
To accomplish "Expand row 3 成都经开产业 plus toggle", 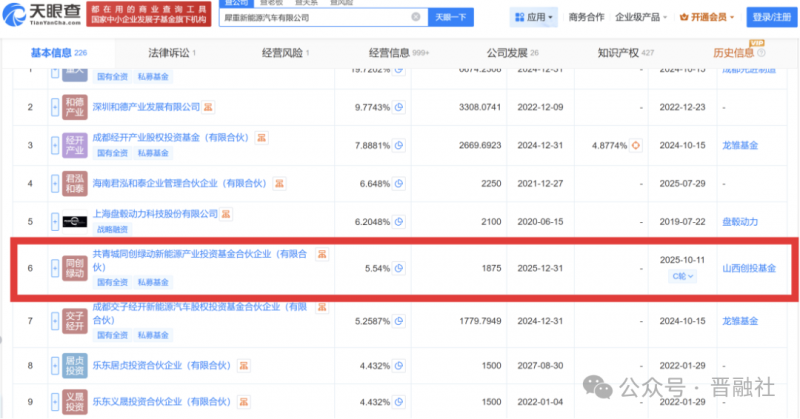I will 55,145.
